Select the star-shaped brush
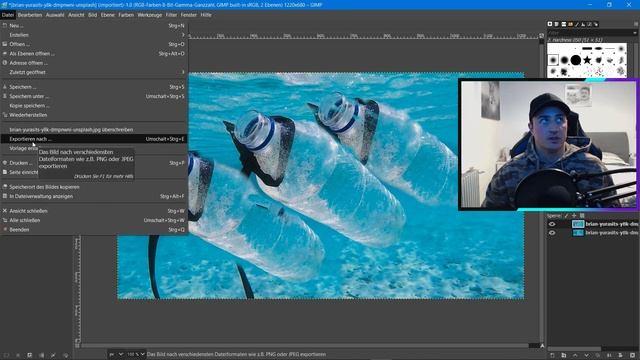Image resolution: width=640 pixels, height=360 pixels. coord(587,60)
